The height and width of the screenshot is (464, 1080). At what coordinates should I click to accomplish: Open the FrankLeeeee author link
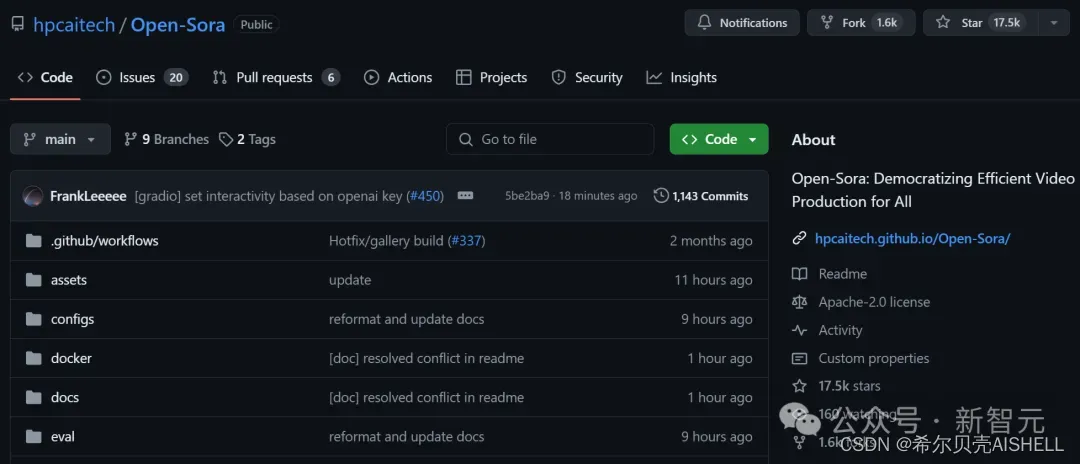point(88,196)
